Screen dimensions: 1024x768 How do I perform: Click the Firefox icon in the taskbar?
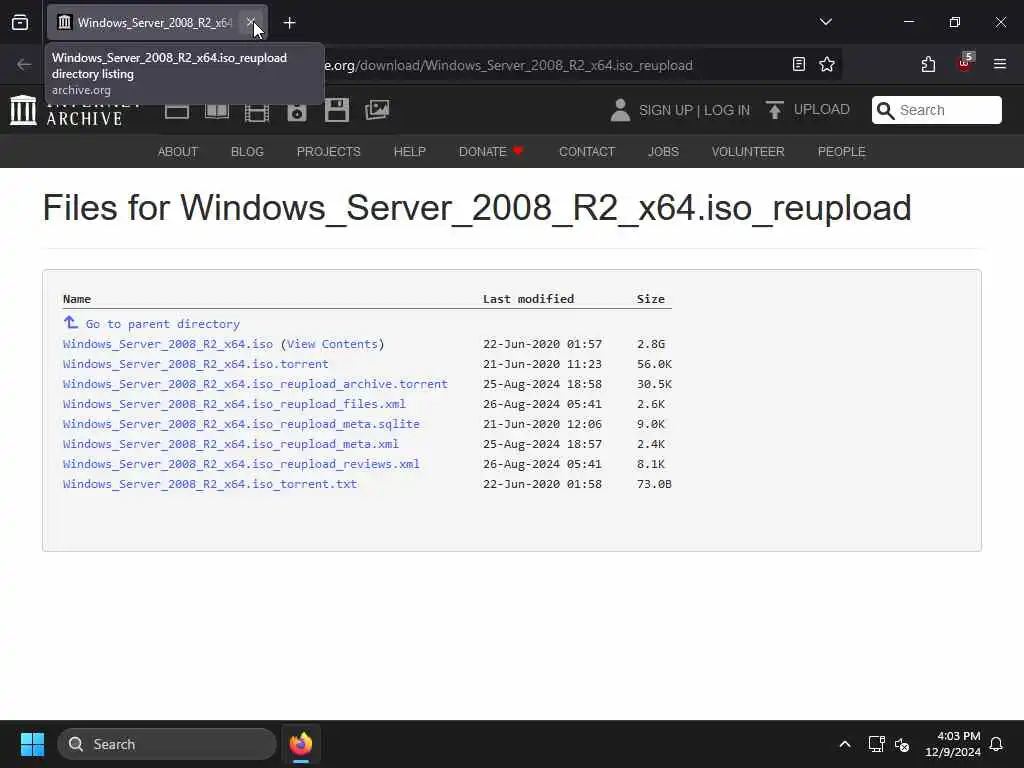tap(300, 744)
